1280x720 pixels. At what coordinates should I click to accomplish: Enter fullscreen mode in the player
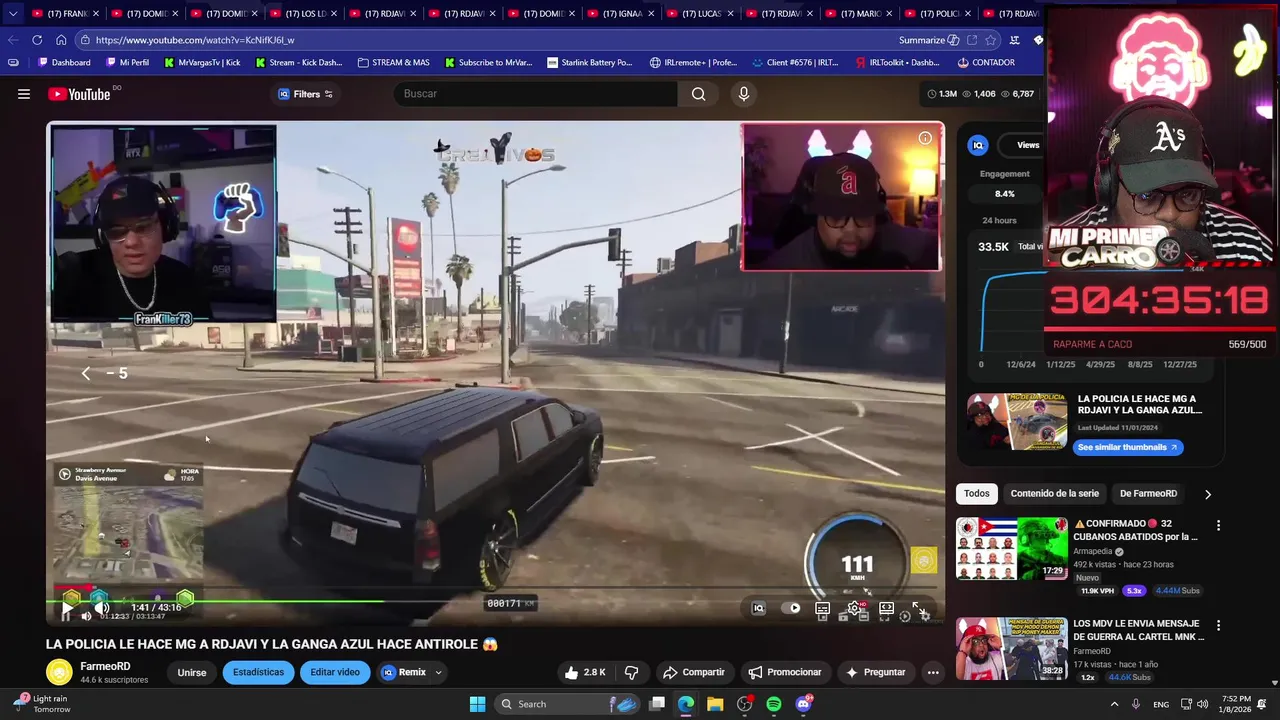[919, 608]
